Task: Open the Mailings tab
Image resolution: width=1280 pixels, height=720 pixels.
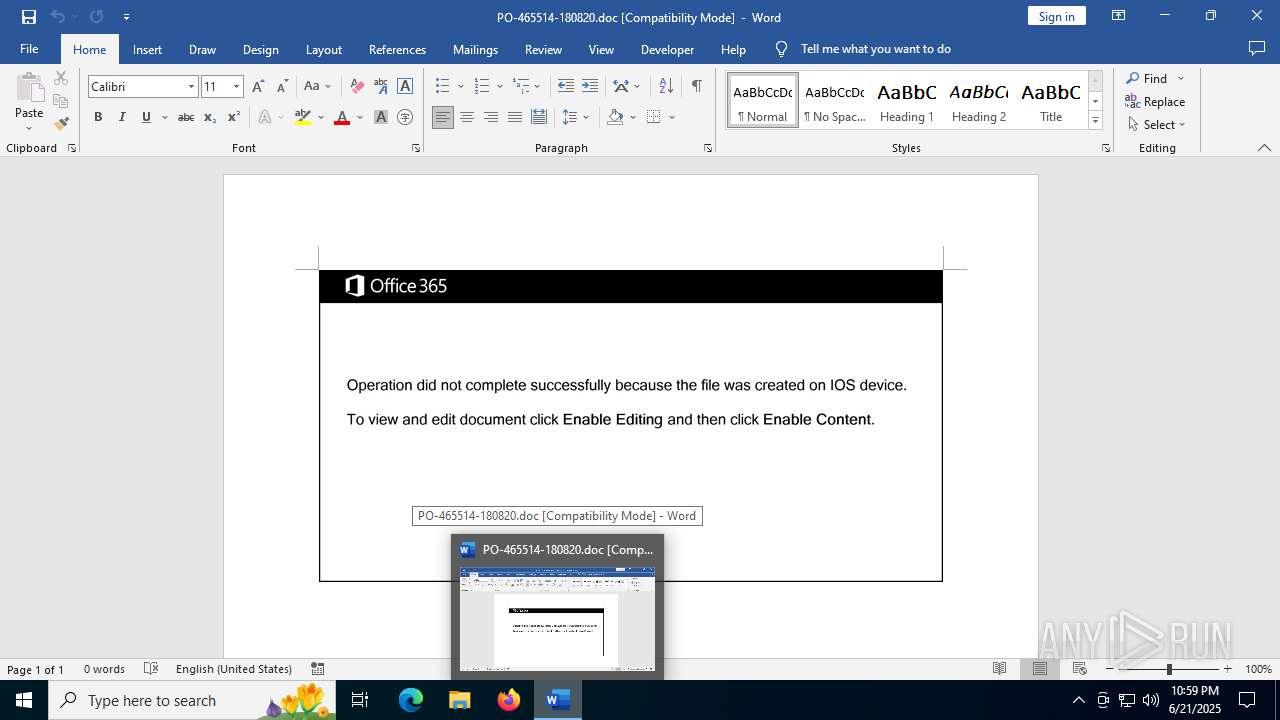Action: (475, 49)
